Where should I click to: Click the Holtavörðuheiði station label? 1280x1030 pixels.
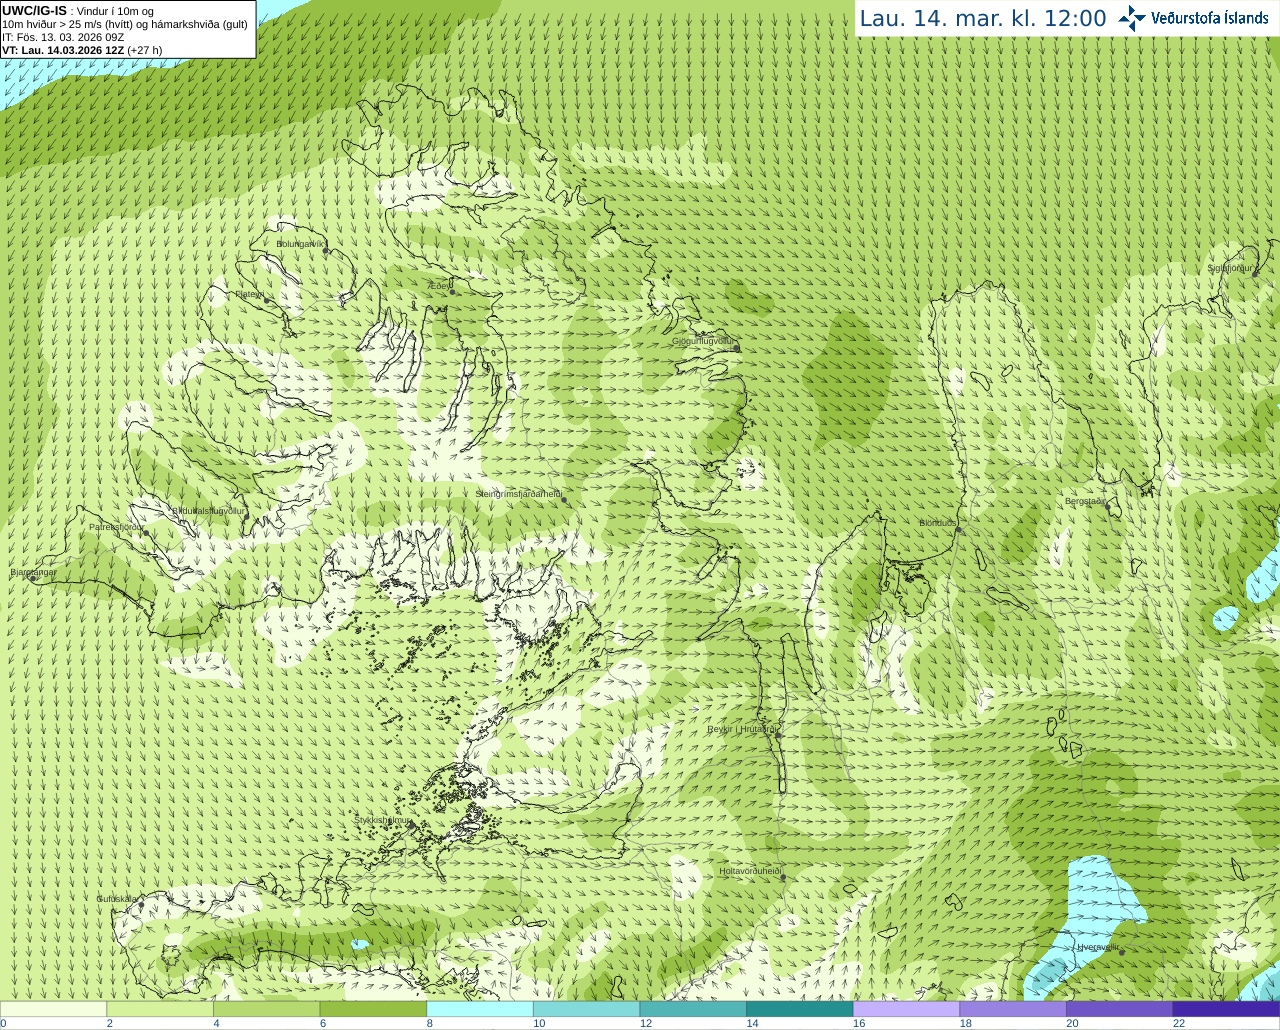click(749, 871)
